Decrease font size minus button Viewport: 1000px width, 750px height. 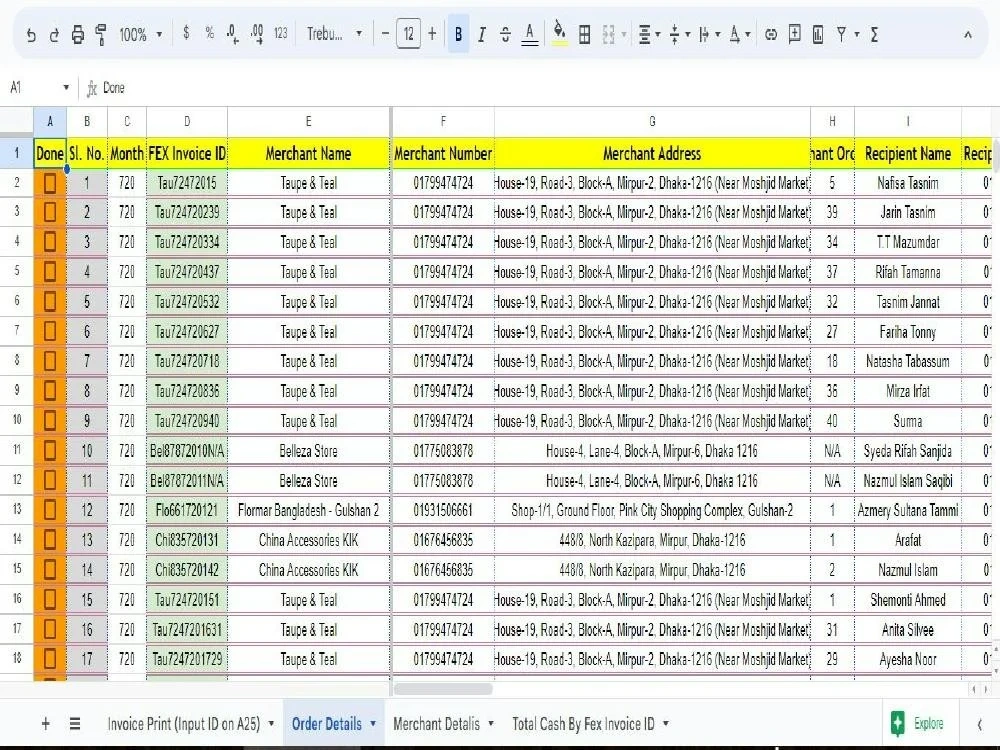[385, 34]
